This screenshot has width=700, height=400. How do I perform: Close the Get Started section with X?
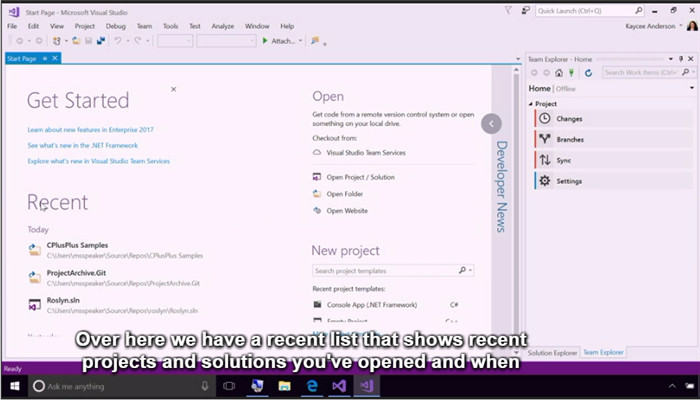(x=173, y=89)
